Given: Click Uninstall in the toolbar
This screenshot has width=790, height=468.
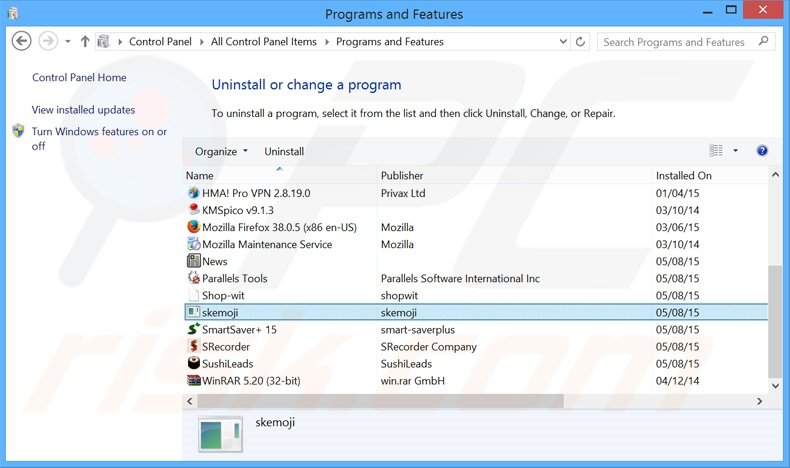Looking at the screenshot, I should 284,151.
